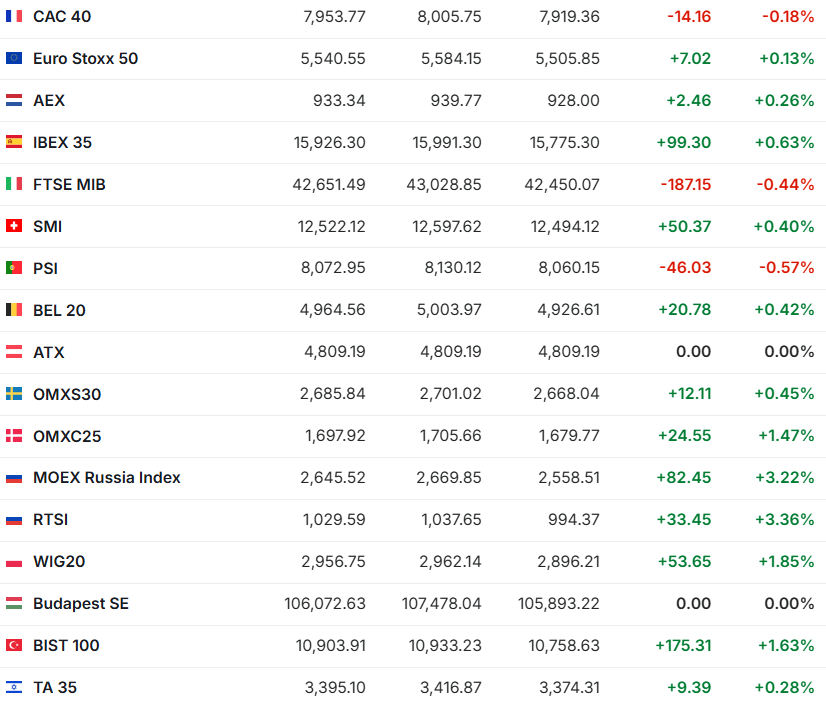Open the WIG20 index link

59,562
